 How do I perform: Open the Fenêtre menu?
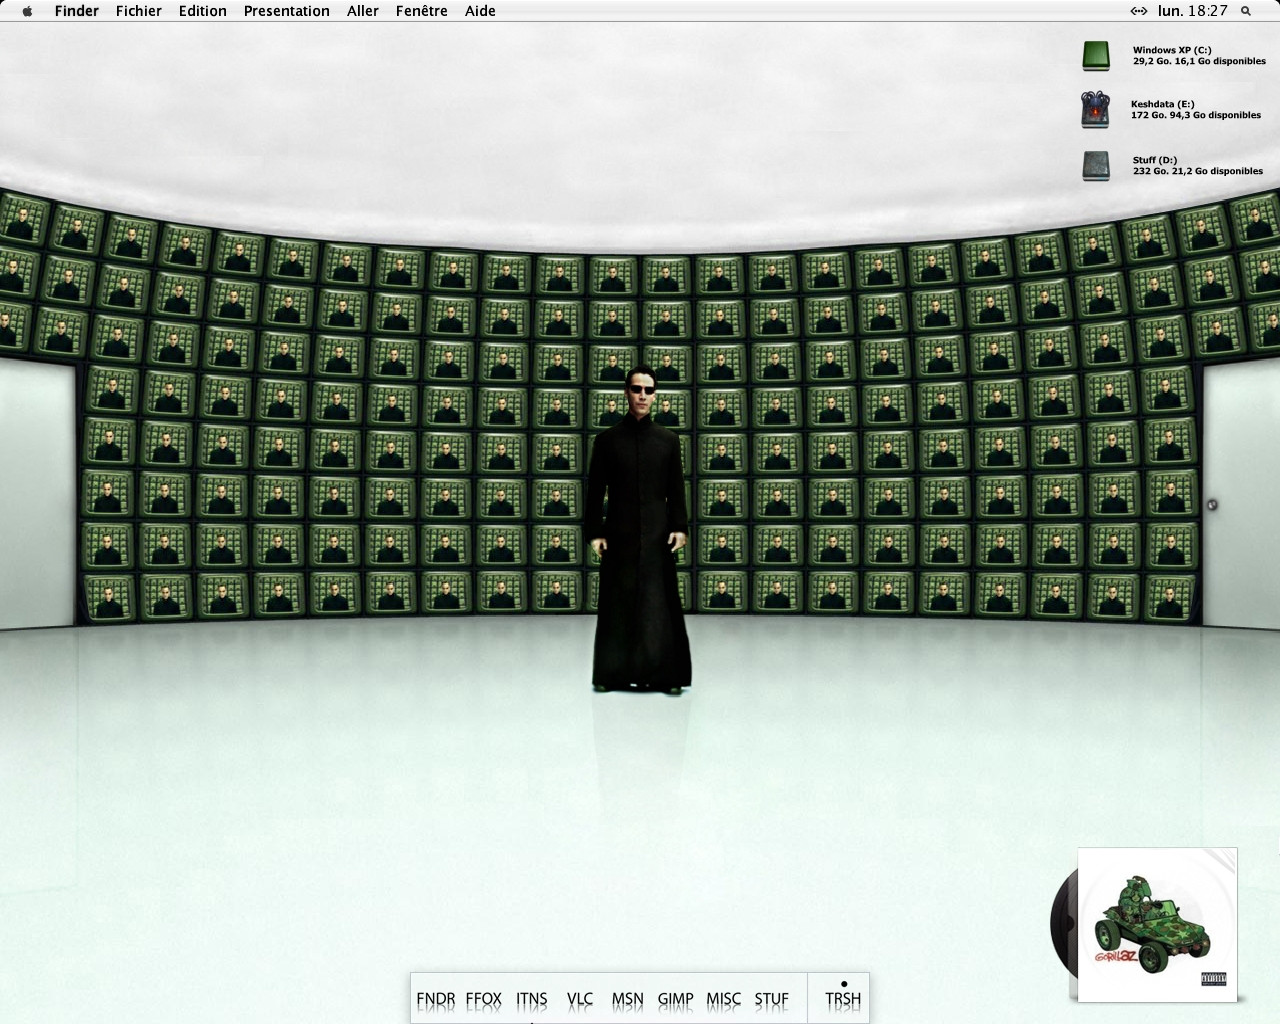422,11
